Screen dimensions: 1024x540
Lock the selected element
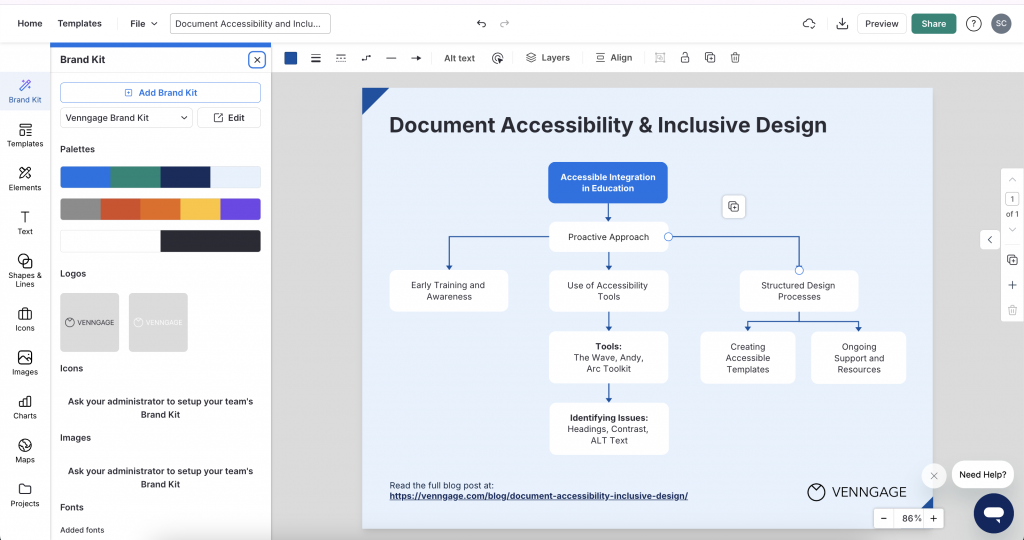pyautogui.click(x=685, y=58)
